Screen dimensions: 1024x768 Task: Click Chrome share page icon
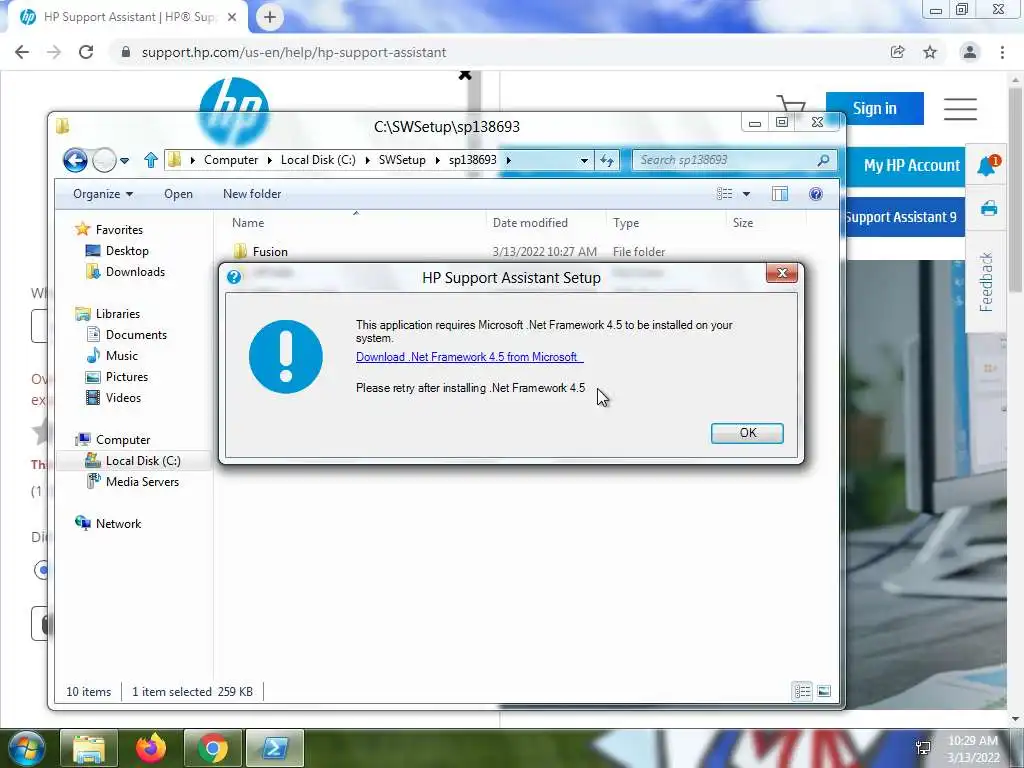click(x=898, y=52)
